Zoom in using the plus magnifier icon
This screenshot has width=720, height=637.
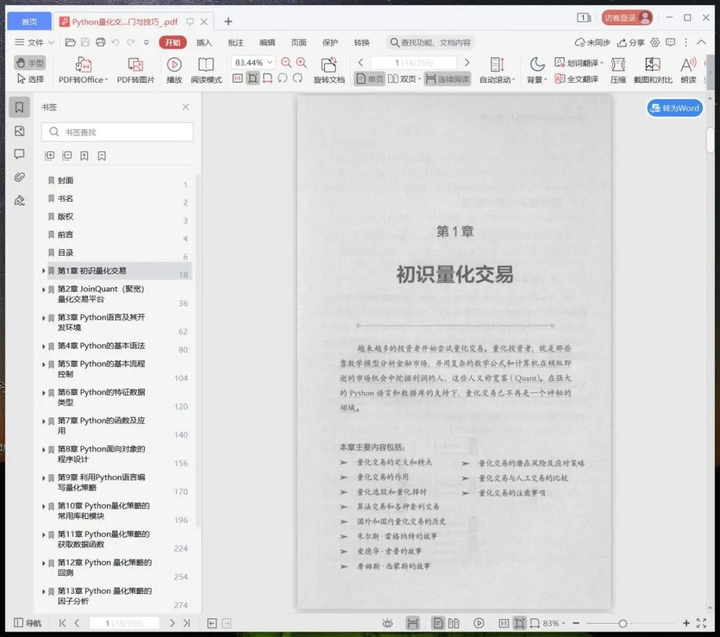tap(302, 62)
